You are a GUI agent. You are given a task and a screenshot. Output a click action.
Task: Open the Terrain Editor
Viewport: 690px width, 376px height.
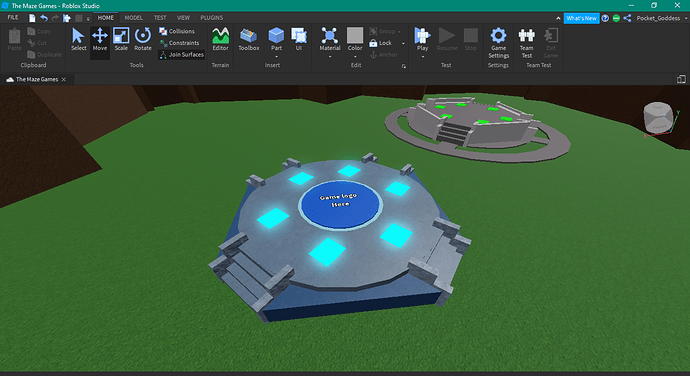click(220, 40)
